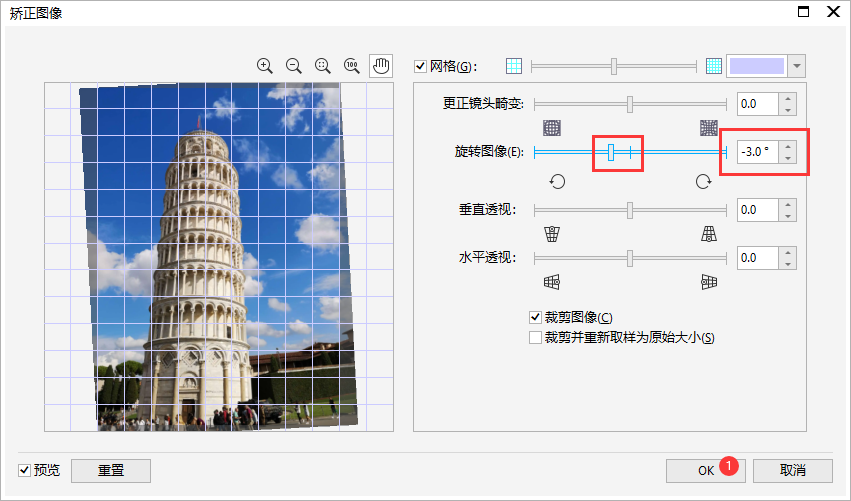The width and height of the screenshot is (851, 501).
Task: Decrease rotation angle with down stepper
Action: (x=788, y=157)
